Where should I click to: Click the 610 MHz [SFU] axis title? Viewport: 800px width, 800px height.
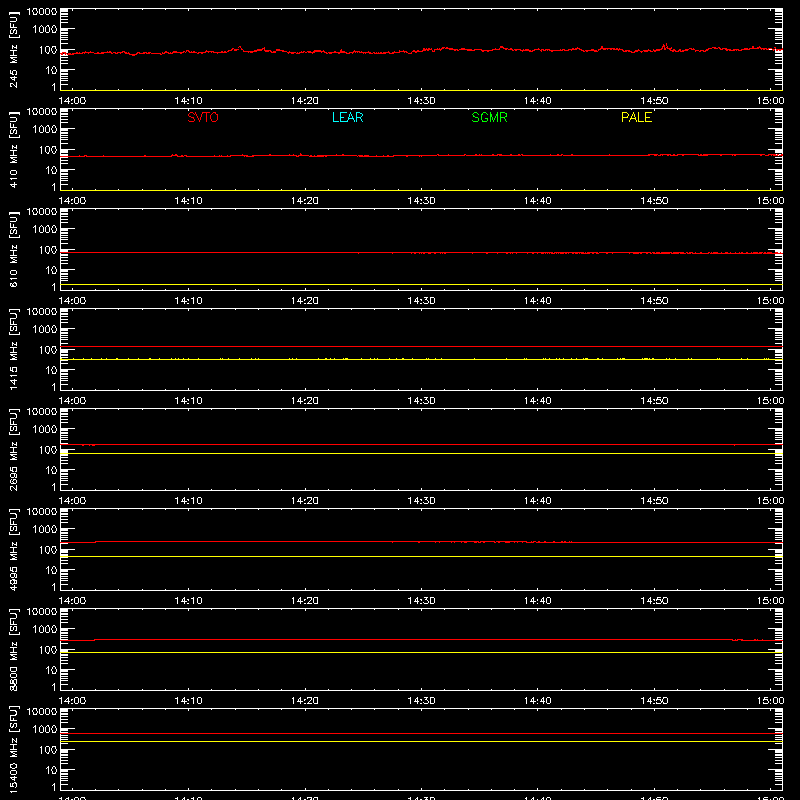click(x=13, y=249)
